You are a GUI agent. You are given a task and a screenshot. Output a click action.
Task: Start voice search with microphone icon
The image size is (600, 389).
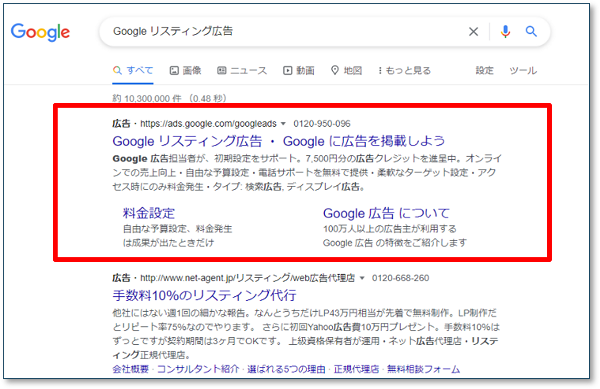(505, 31)
